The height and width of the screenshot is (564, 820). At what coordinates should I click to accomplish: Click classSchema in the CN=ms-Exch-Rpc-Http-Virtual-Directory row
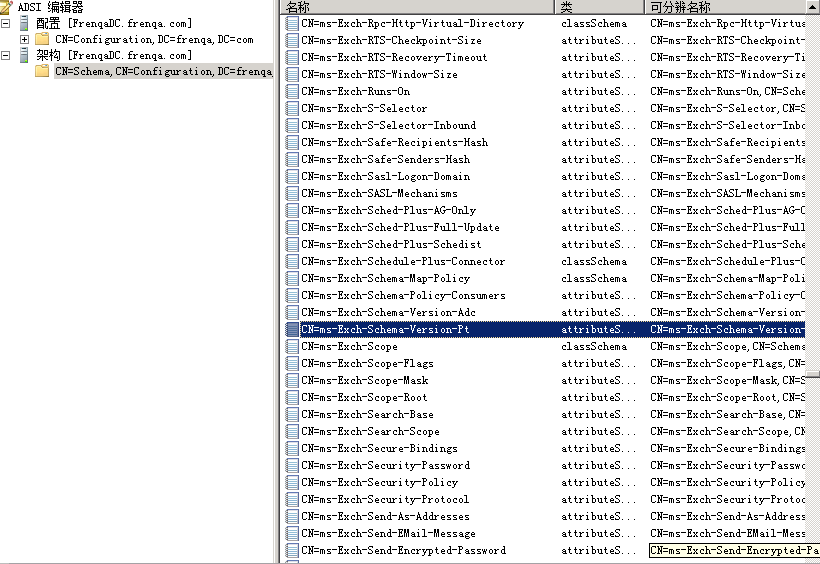(594, 24)
